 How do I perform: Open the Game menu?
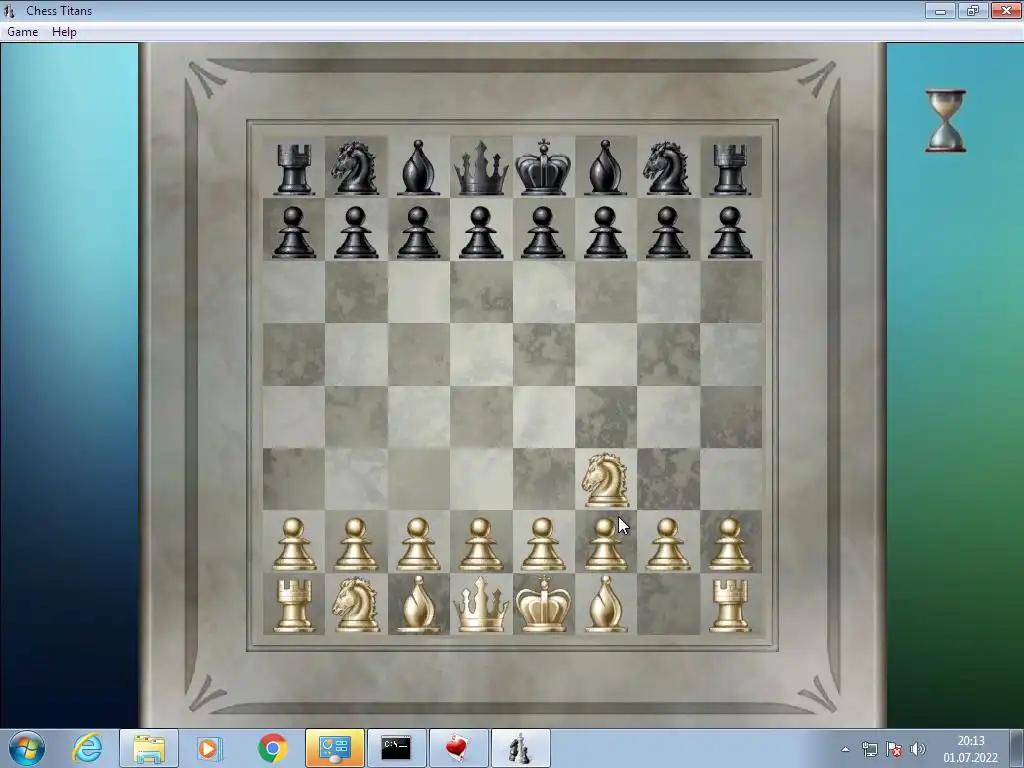pyautogui.click(x=22, y=32)
